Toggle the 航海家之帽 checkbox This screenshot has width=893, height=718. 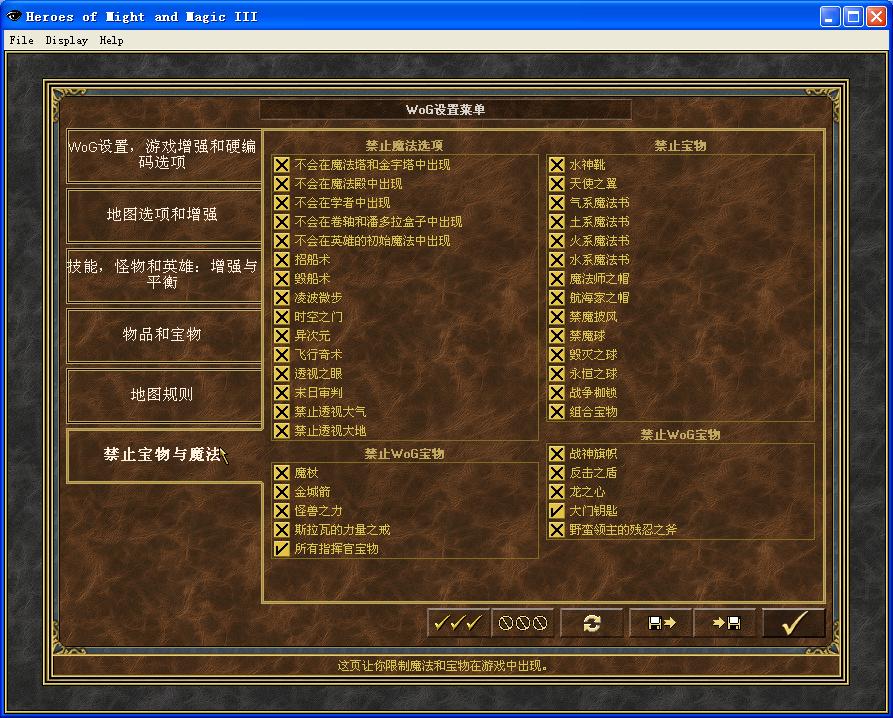pos(556,297)
